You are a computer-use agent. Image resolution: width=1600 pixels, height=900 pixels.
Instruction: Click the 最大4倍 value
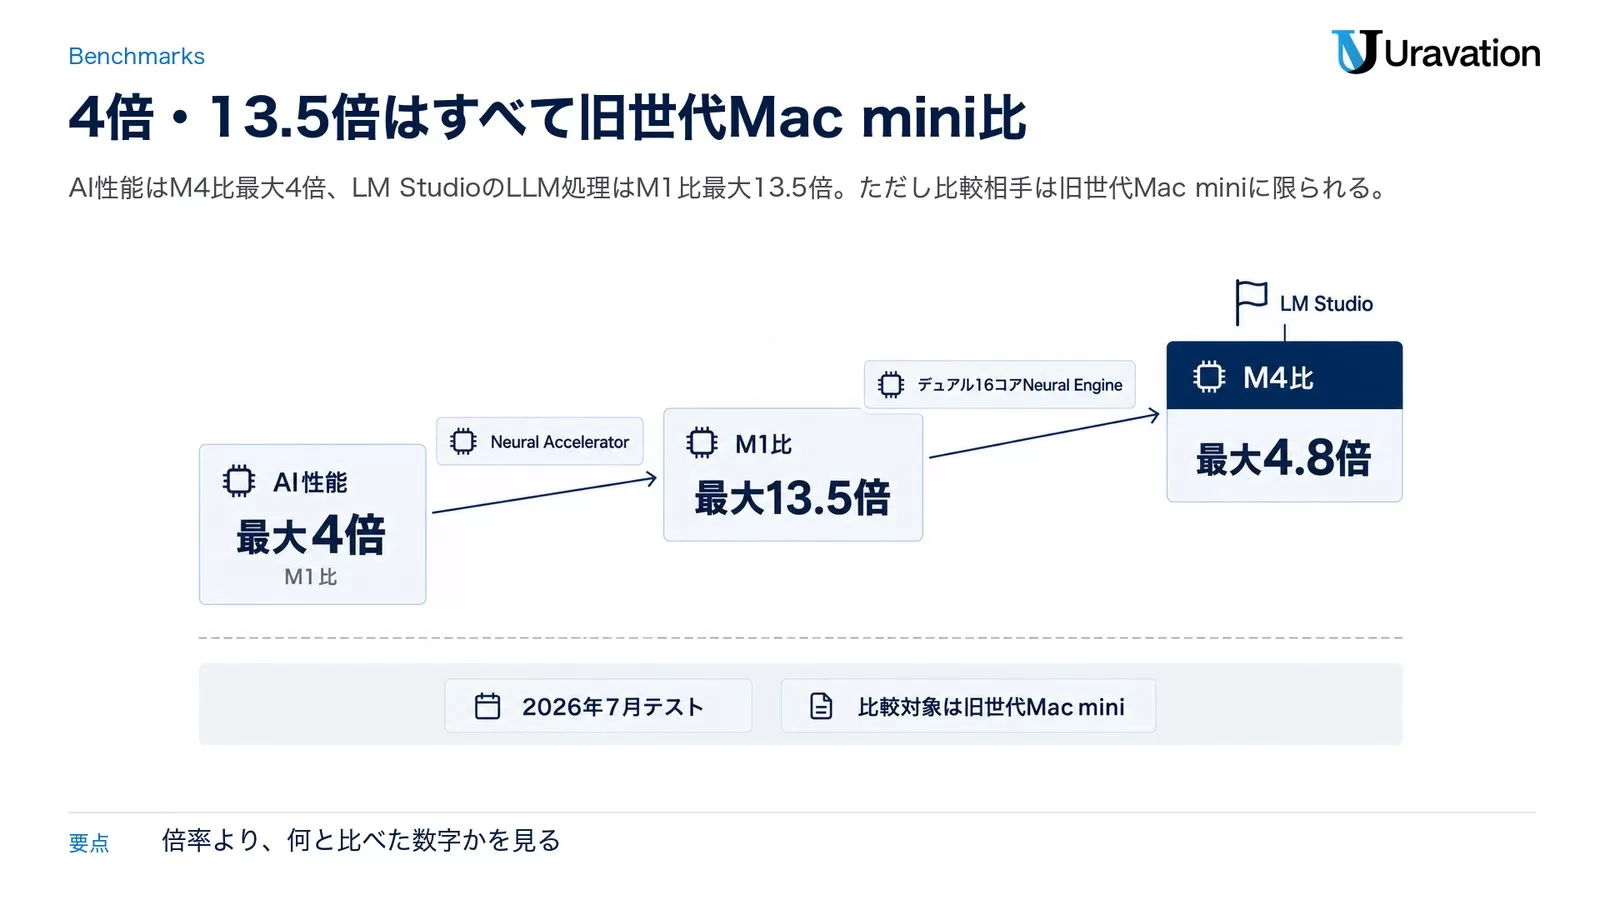[311, 535]
